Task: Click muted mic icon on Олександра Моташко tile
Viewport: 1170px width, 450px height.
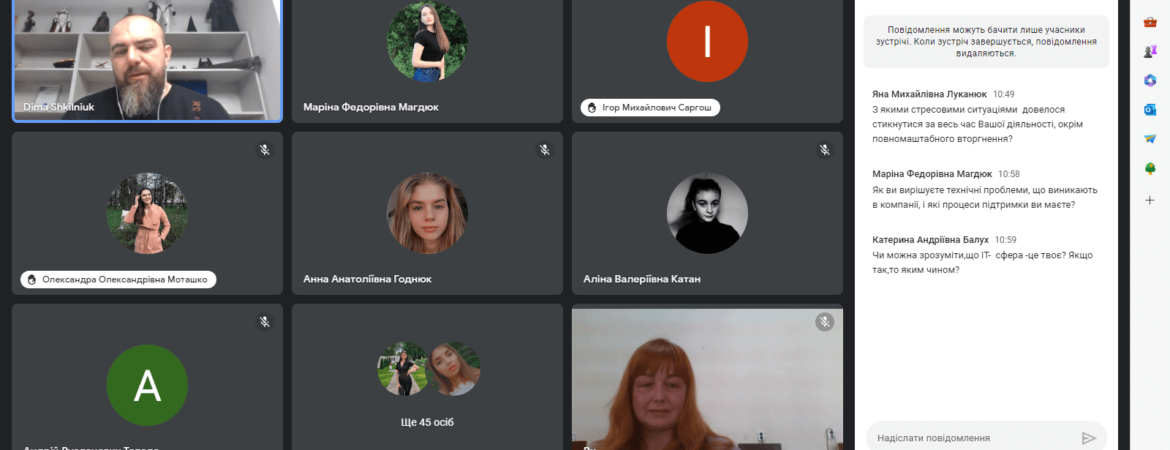Action: tap(264, 150)
